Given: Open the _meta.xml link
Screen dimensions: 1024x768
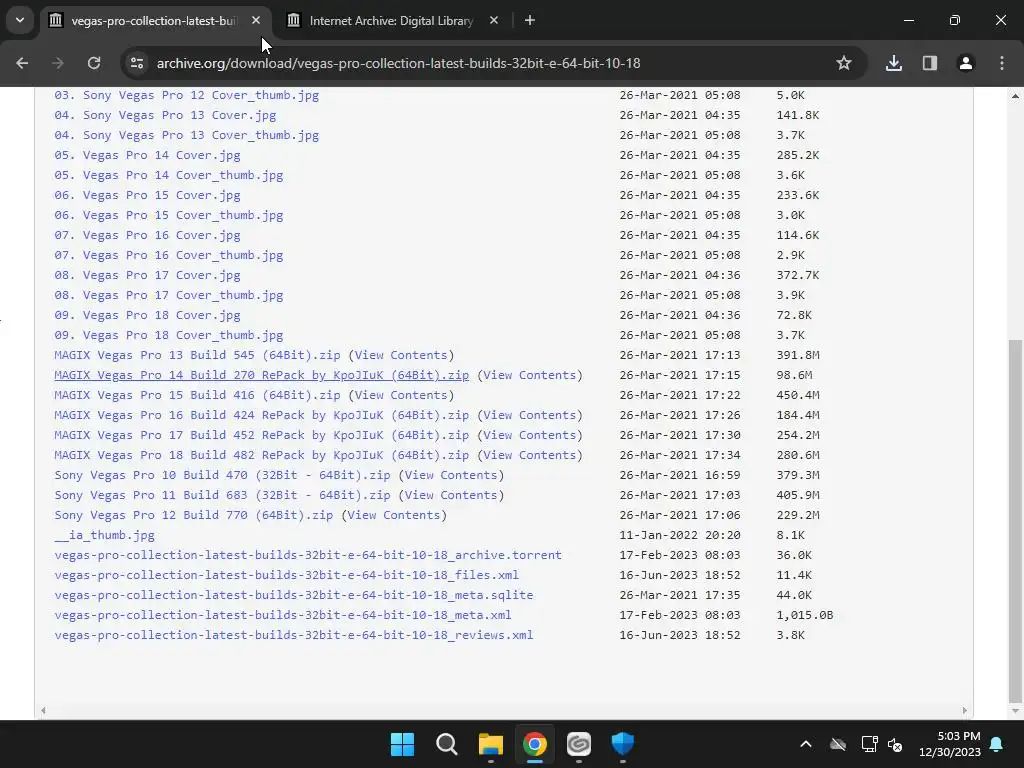Looking at the screenshot, I should tap(283, 615).
